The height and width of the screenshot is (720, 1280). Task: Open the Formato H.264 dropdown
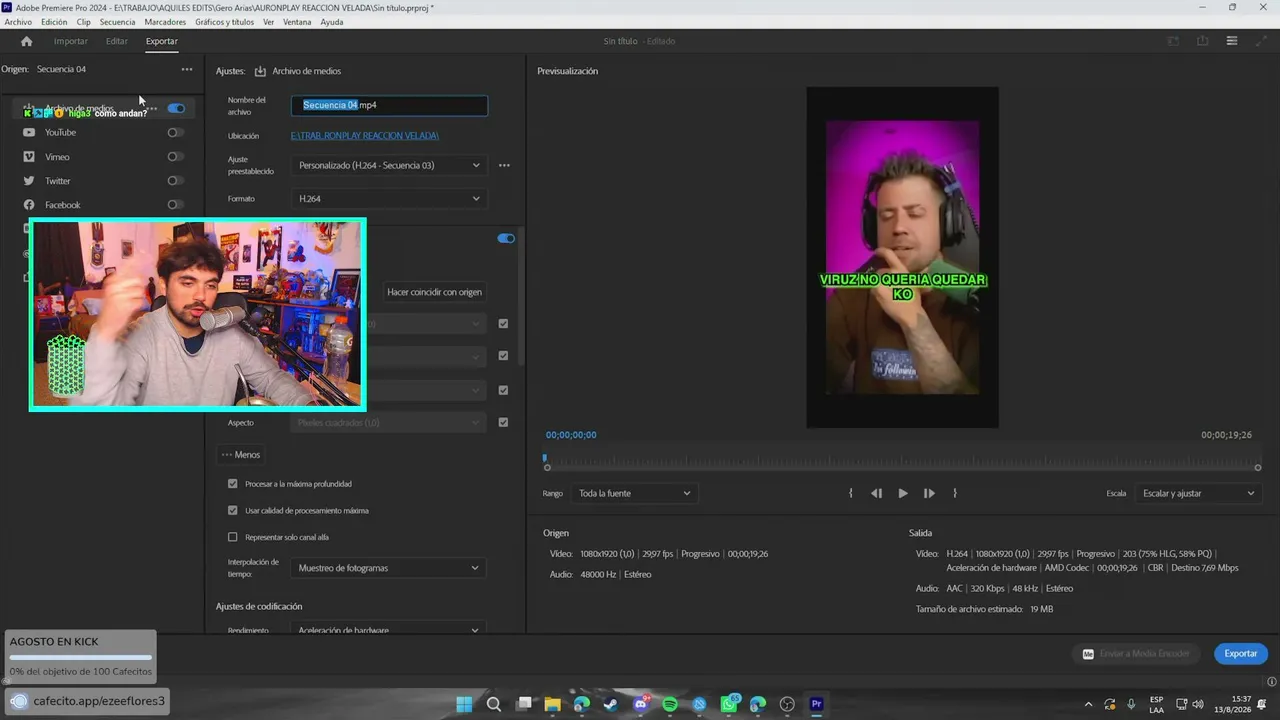389,199
